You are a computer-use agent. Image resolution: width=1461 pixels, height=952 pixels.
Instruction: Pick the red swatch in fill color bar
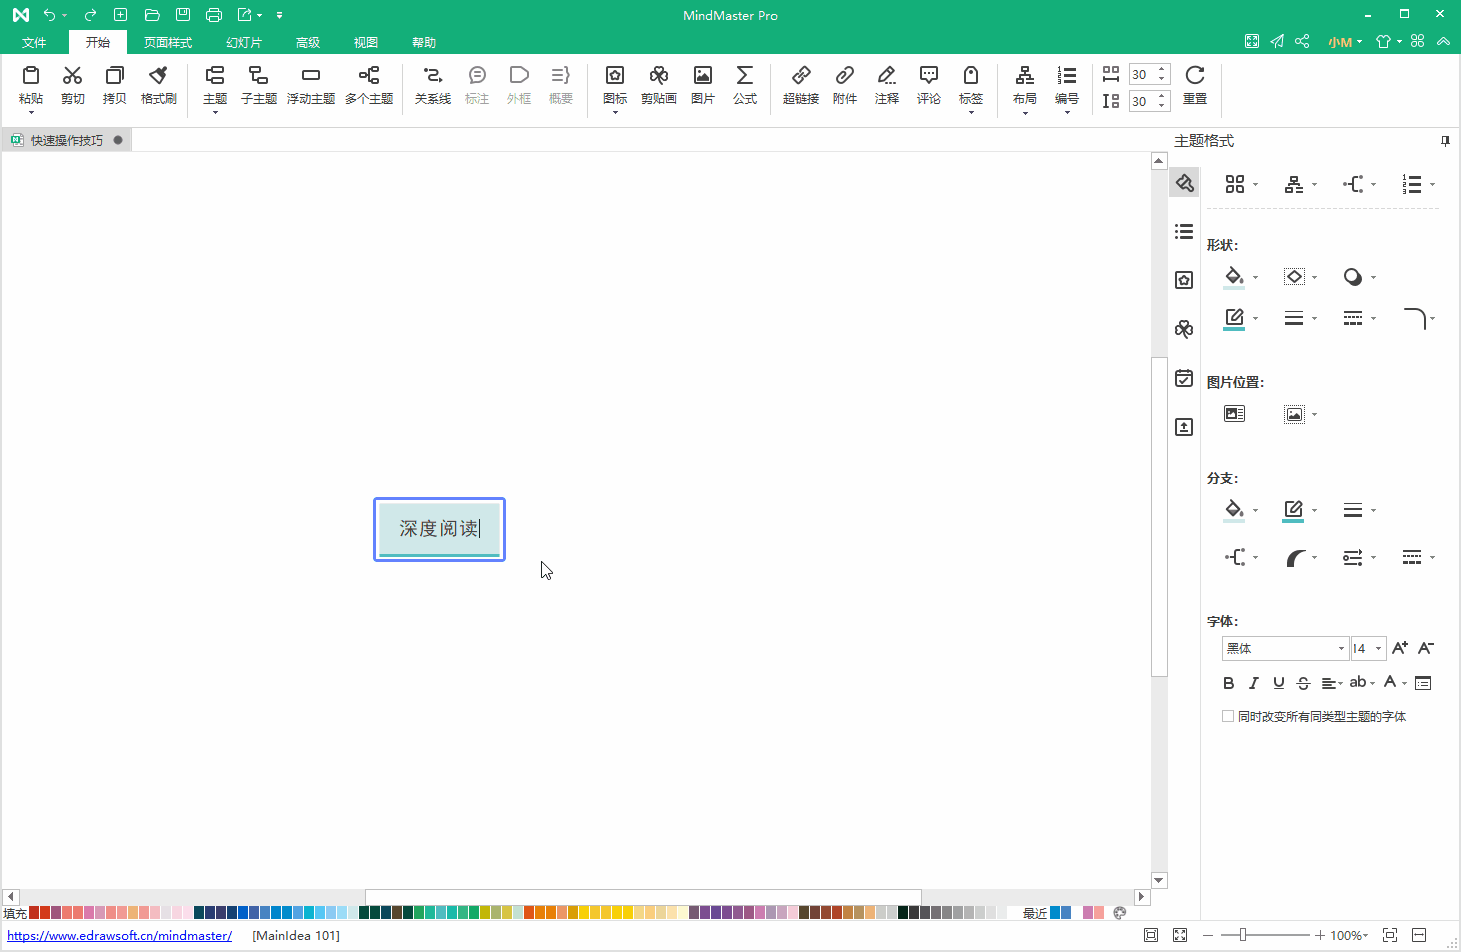point(34,913)
